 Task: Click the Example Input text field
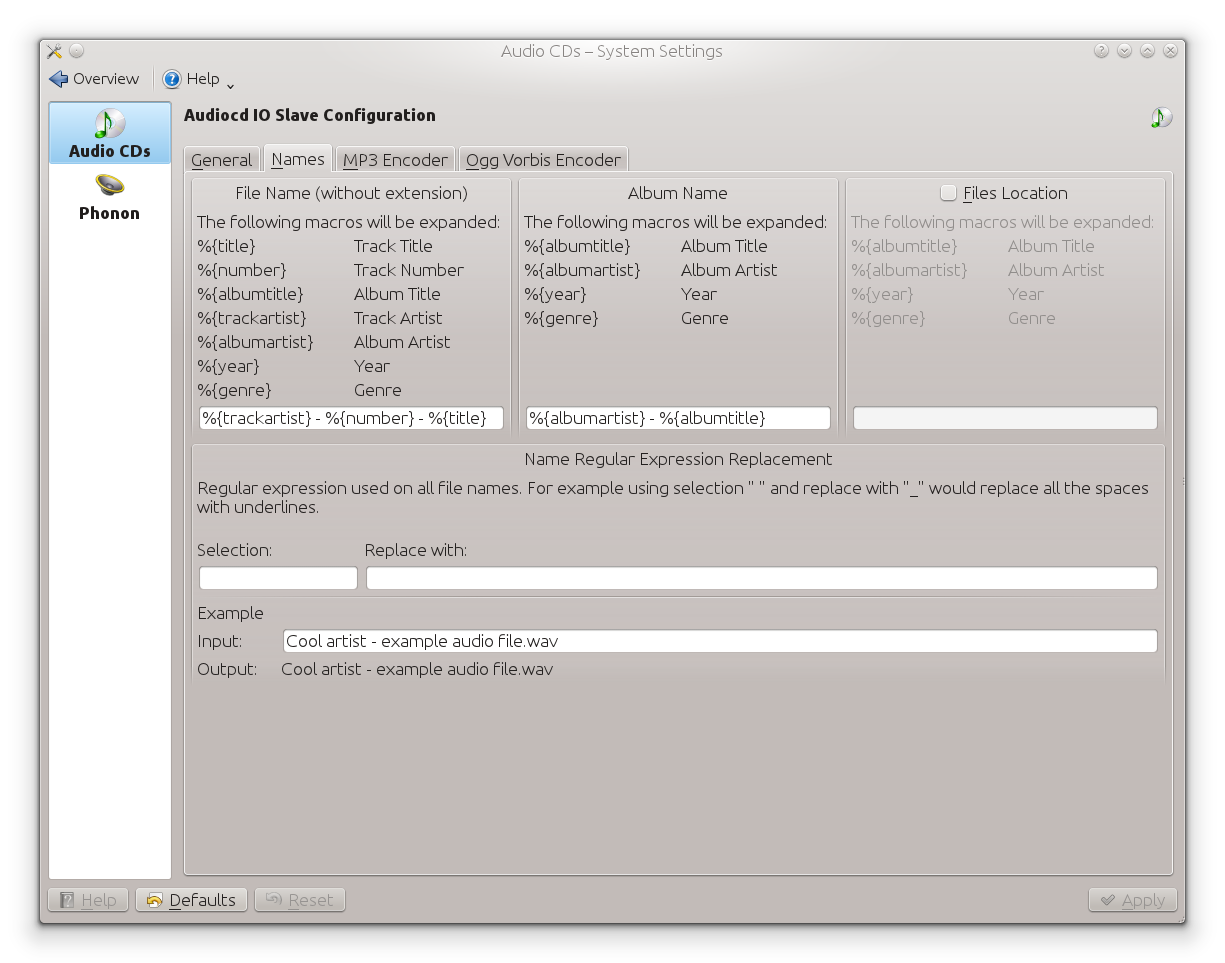pyautogui.click(x=720, y=641)
